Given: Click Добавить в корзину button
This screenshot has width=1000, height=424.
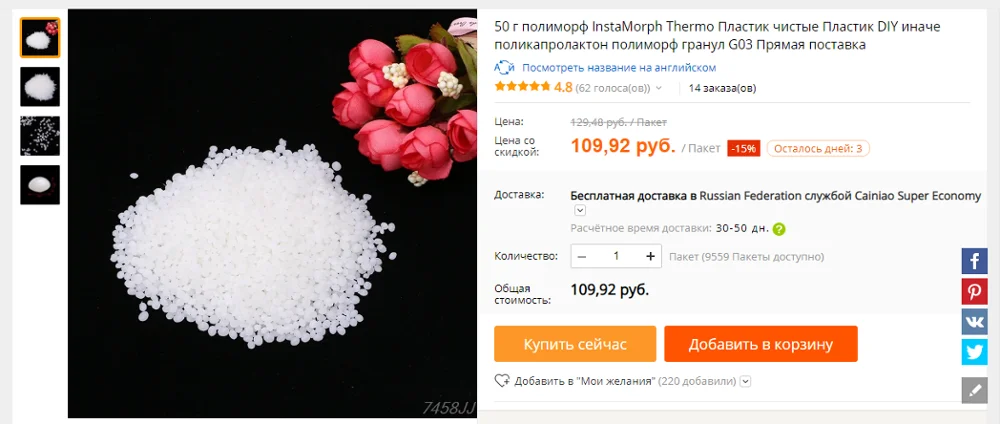Looking at the screenshot, I should [761, 344].
